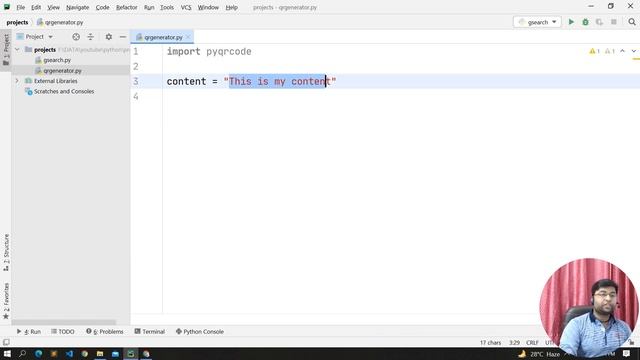Open the VCS menu
The height and width of the screenshot is (360, 640).
(x=186, y=7)
